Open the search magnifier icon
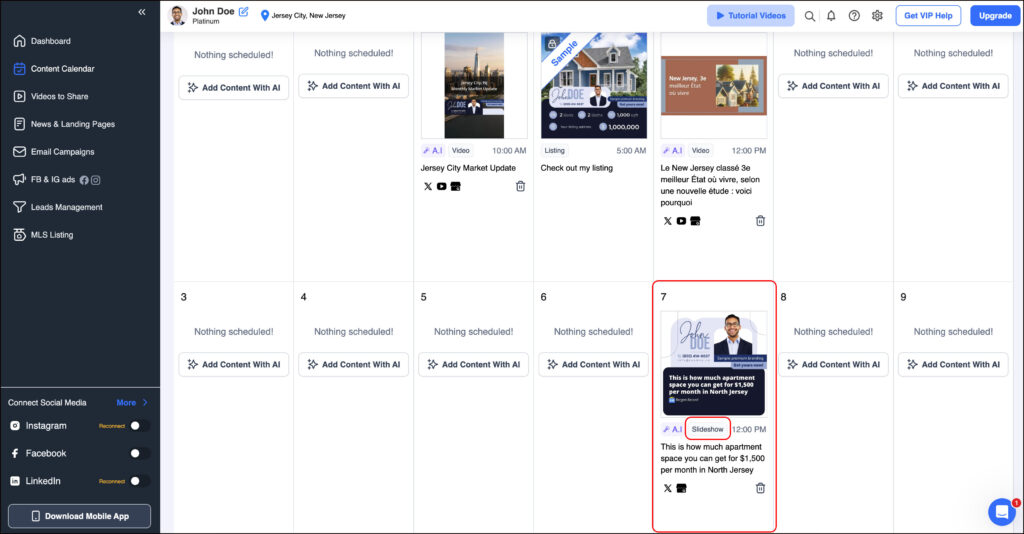The height and width of the screenshot is (534, 1024). click(x=810, y=16)
